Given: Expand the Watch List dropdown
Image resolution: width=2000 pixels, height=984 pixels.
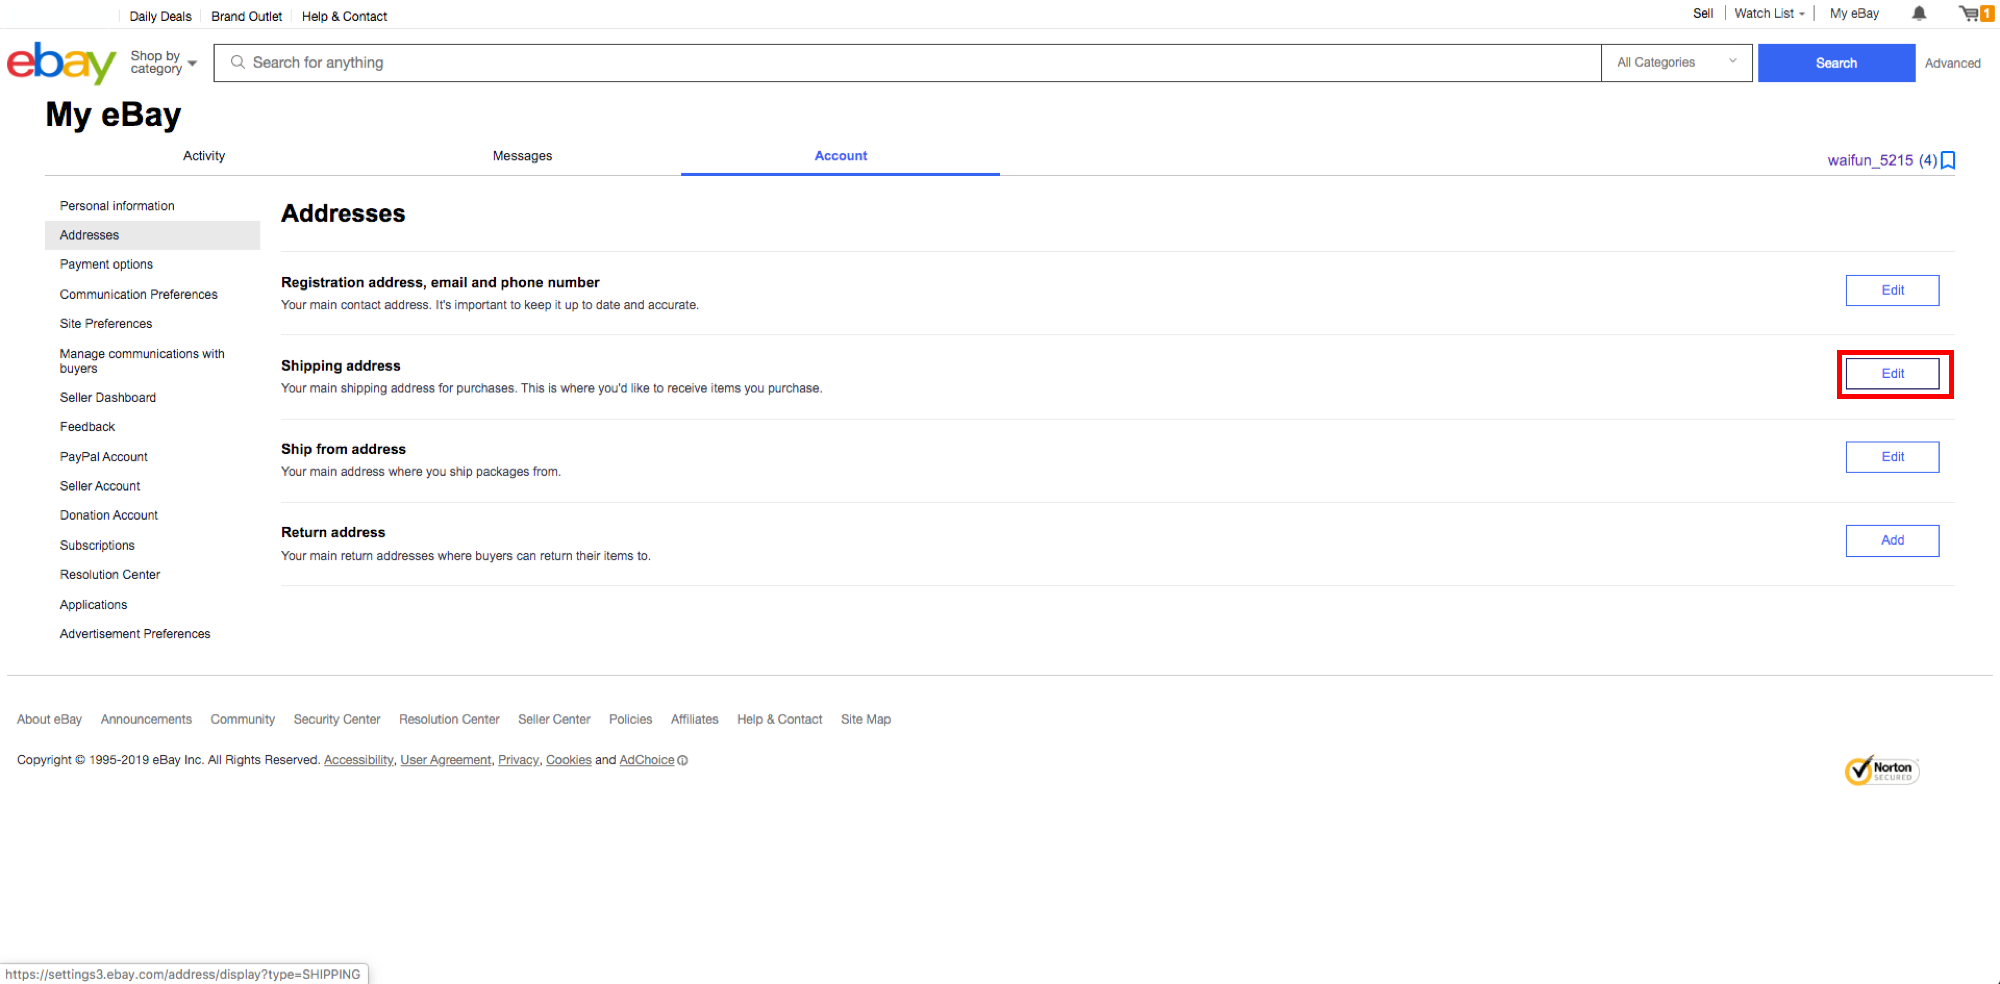Looking at the screenshot, I should tap(1769, 13).
